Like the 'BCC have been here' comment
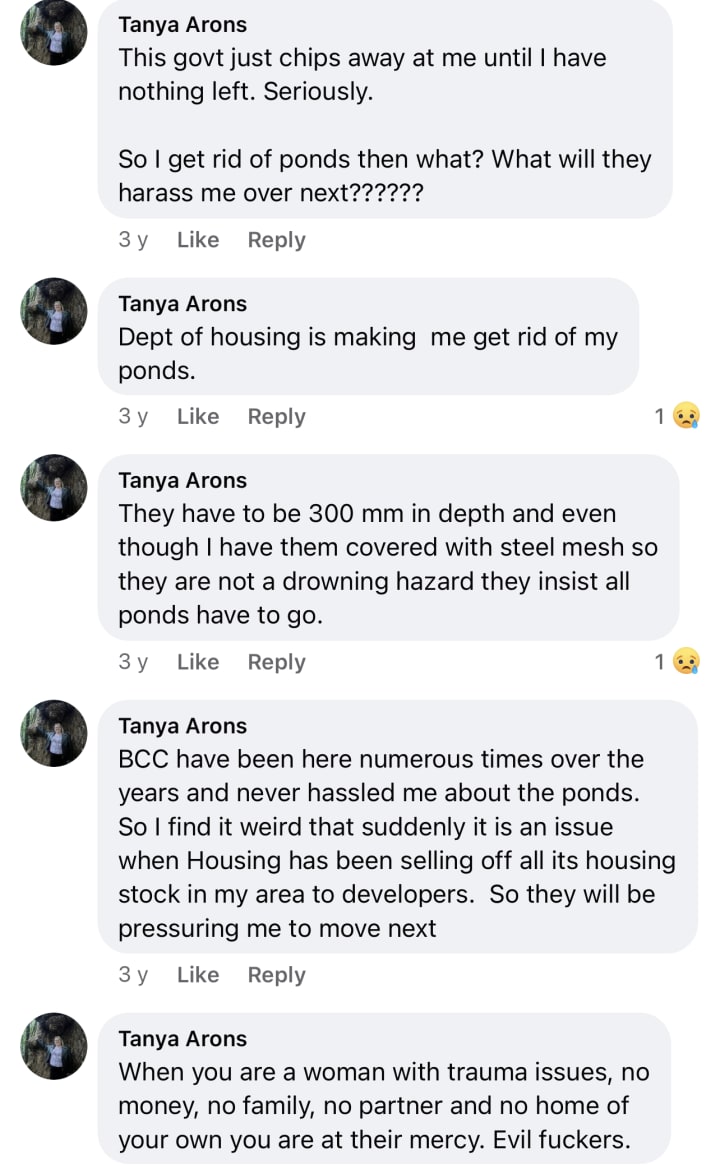 click(x=197, y=975)
